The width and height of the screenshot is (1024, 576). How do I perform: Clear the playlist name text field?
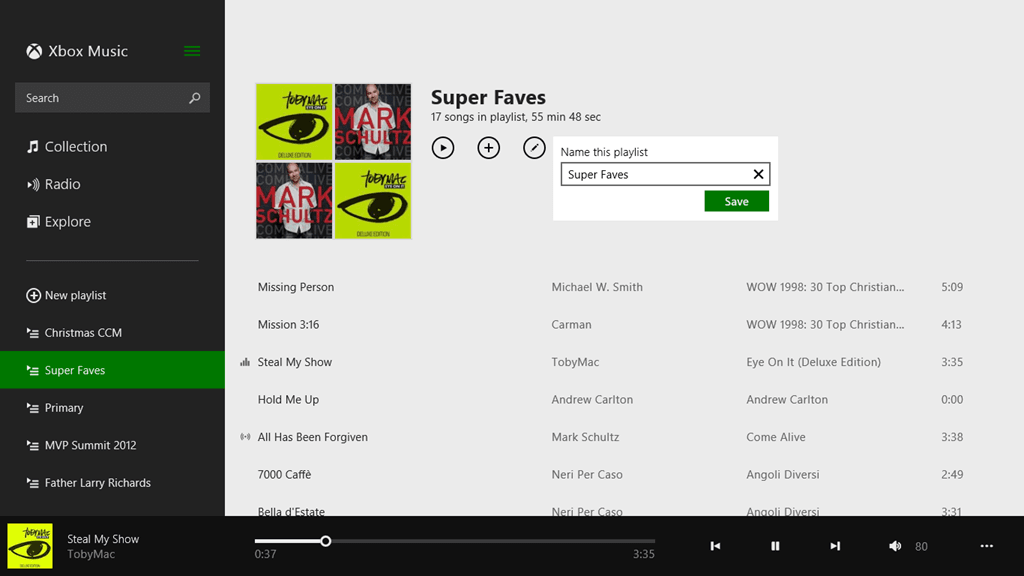click(x=758, y=175)
